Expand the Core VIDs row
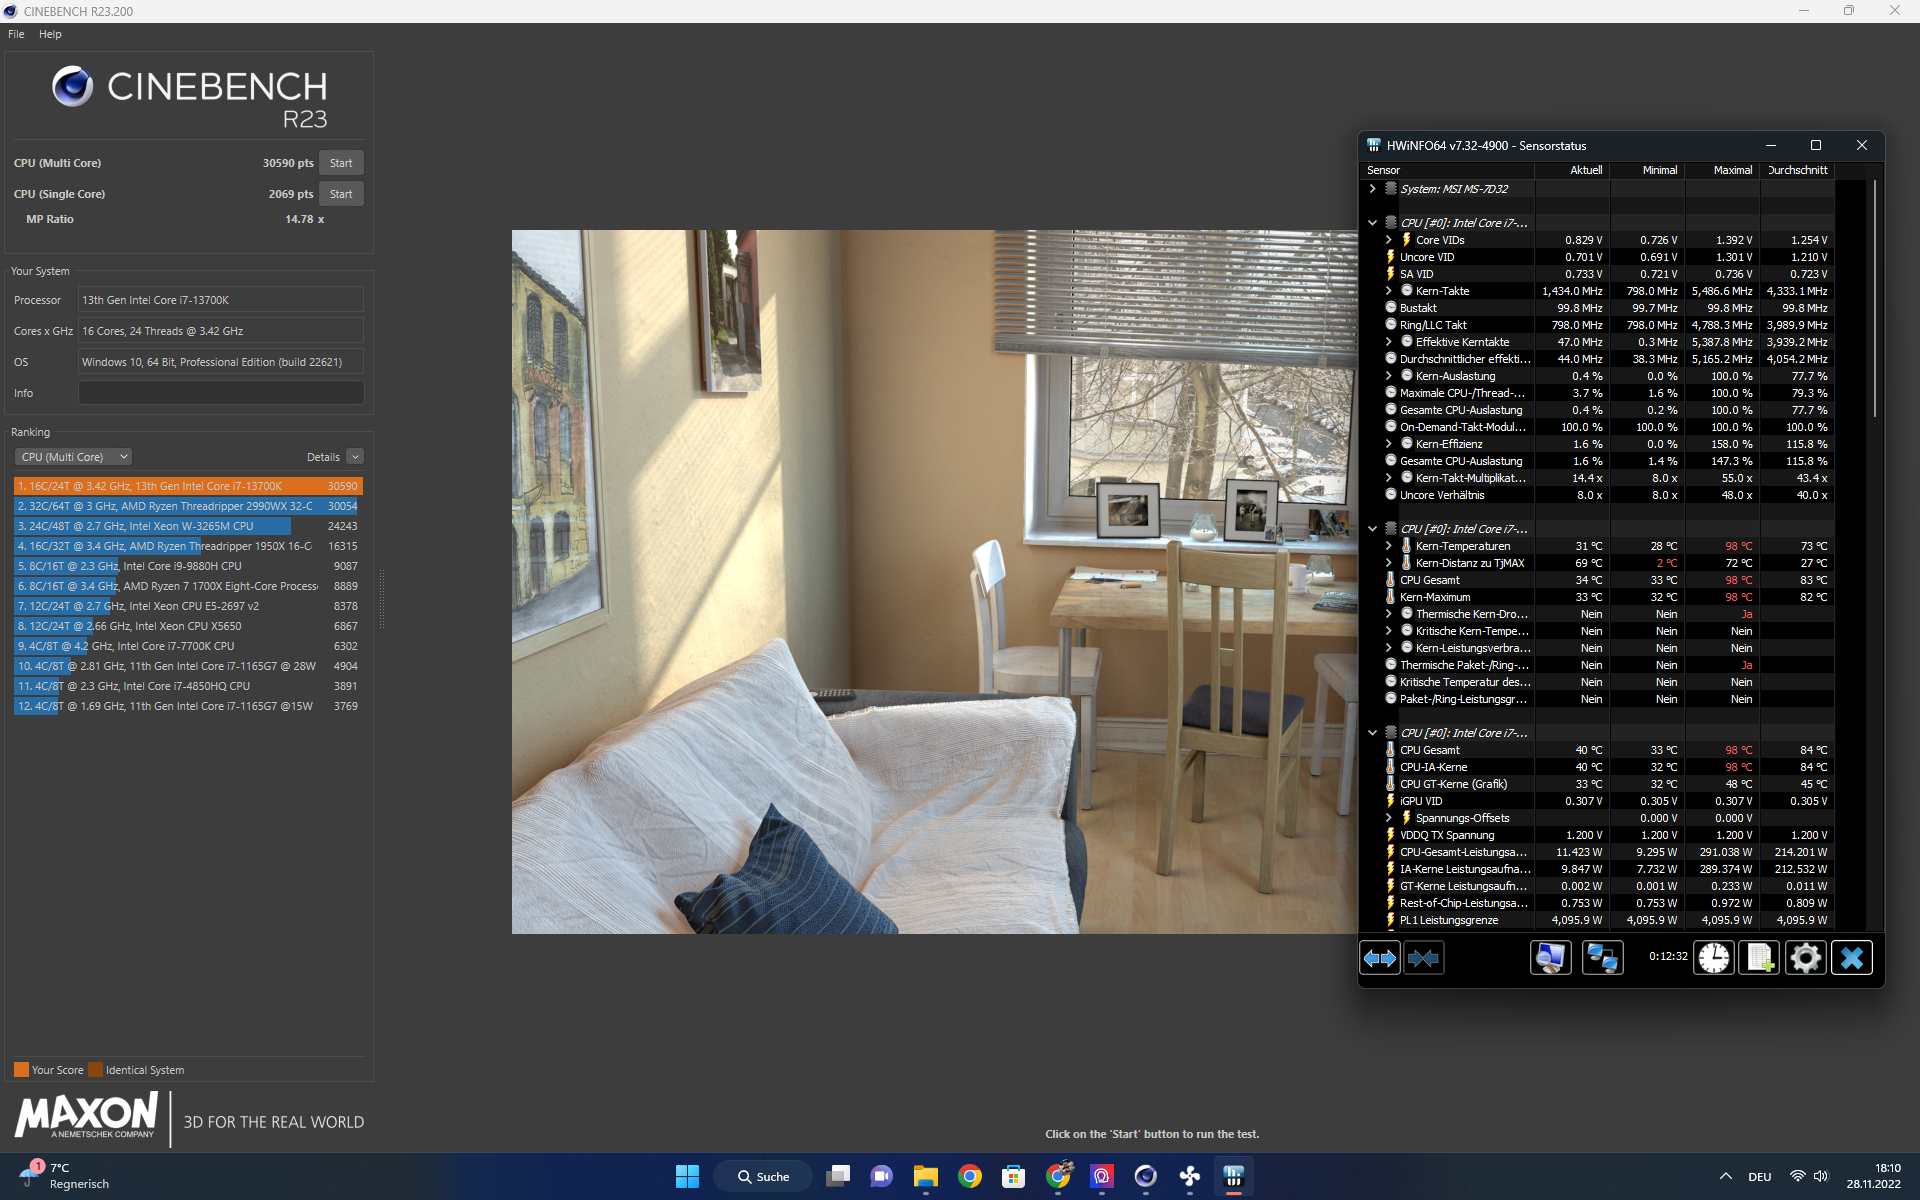The width and height of the screenshot is (1920, 1200). 1388,240
